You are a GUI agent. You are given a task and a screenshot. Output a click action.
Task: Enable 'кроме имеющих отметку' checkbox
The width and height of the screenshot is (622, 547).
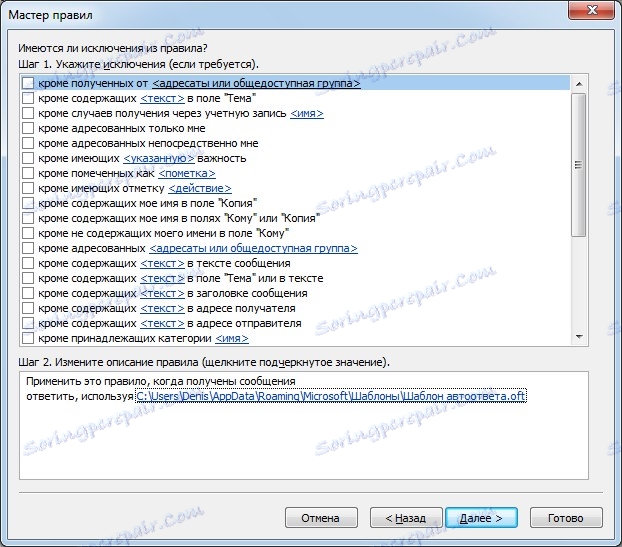point(28,188)
